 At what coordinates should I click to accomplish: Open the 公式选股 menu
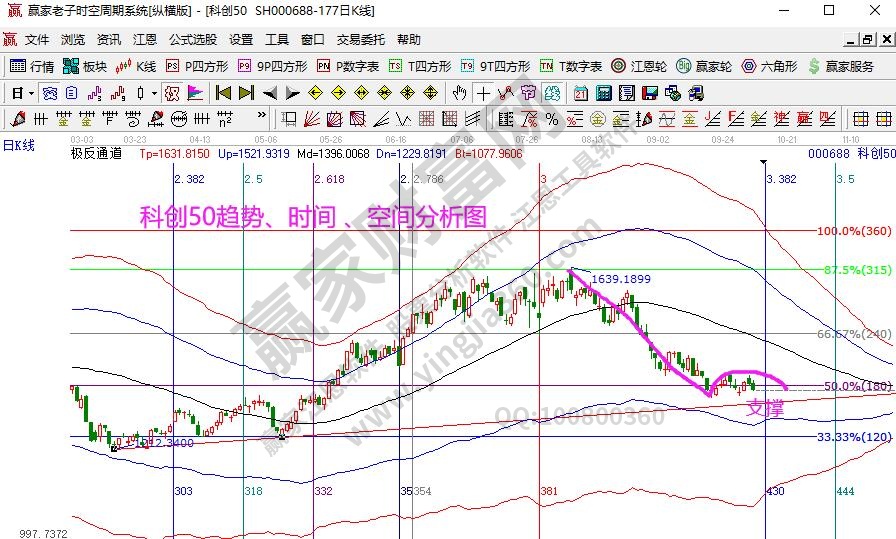pyautogui.click(x=192, y=40)
